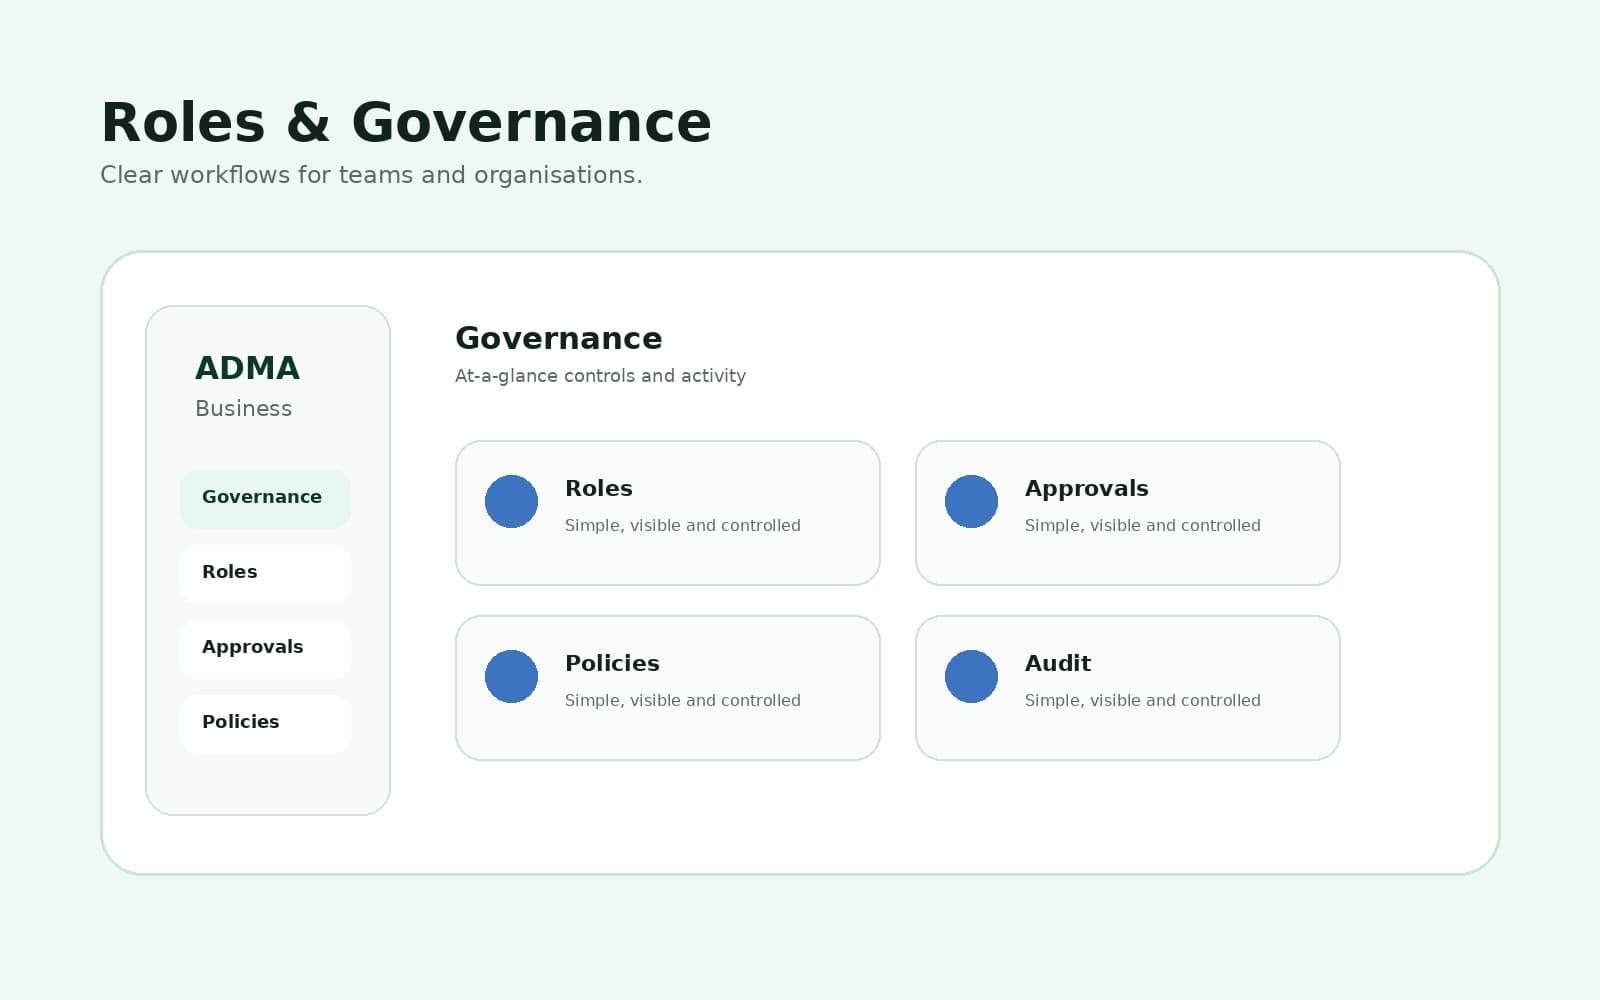
Task: Open the Approvals card title
Action: pyautogui.click(x=1086, y=489)
